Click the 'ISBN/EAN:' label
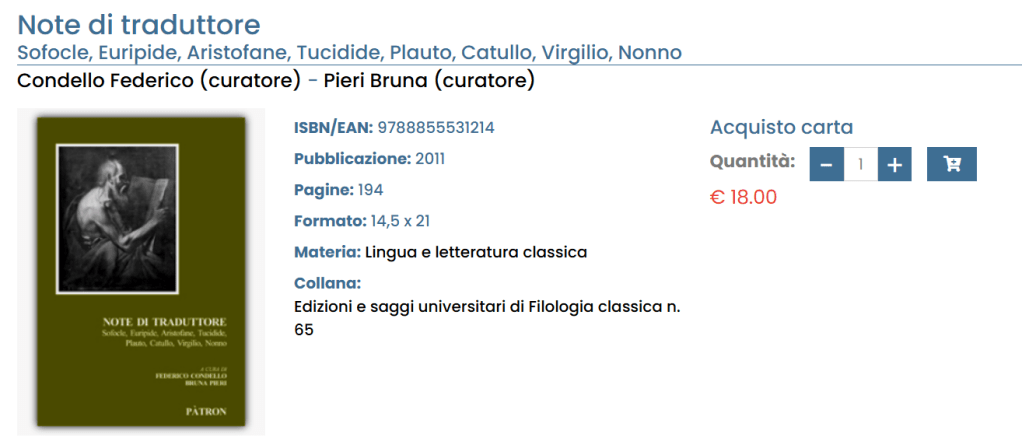 click(333, 128)
